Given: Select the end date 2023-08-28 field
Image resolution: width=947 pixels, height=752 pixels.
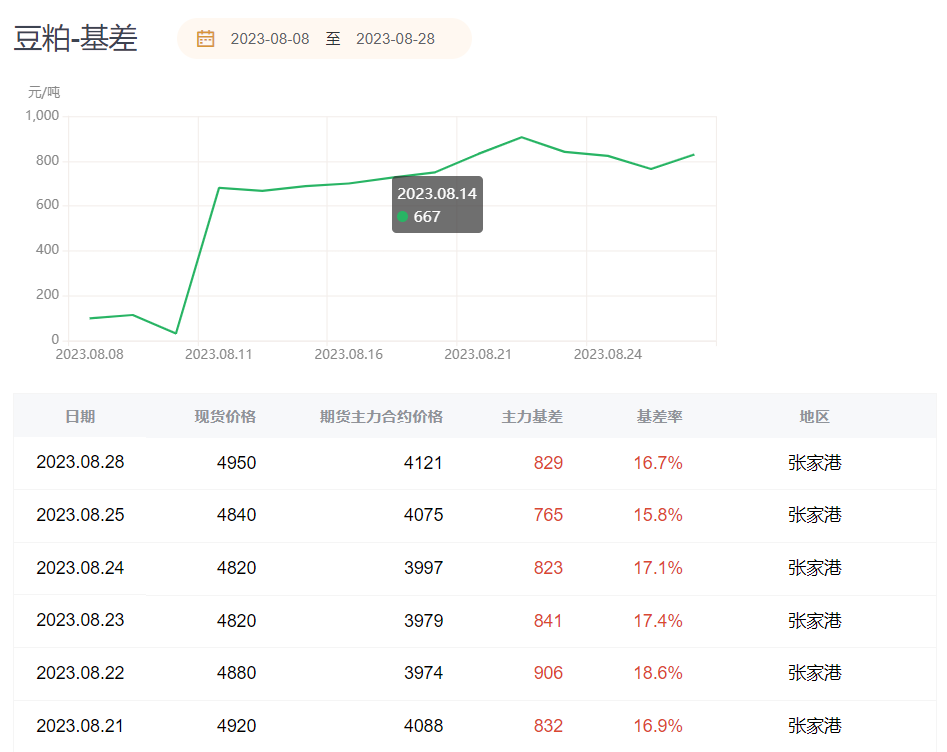Looking at the screenshot, I should click(x=396, y=39).
